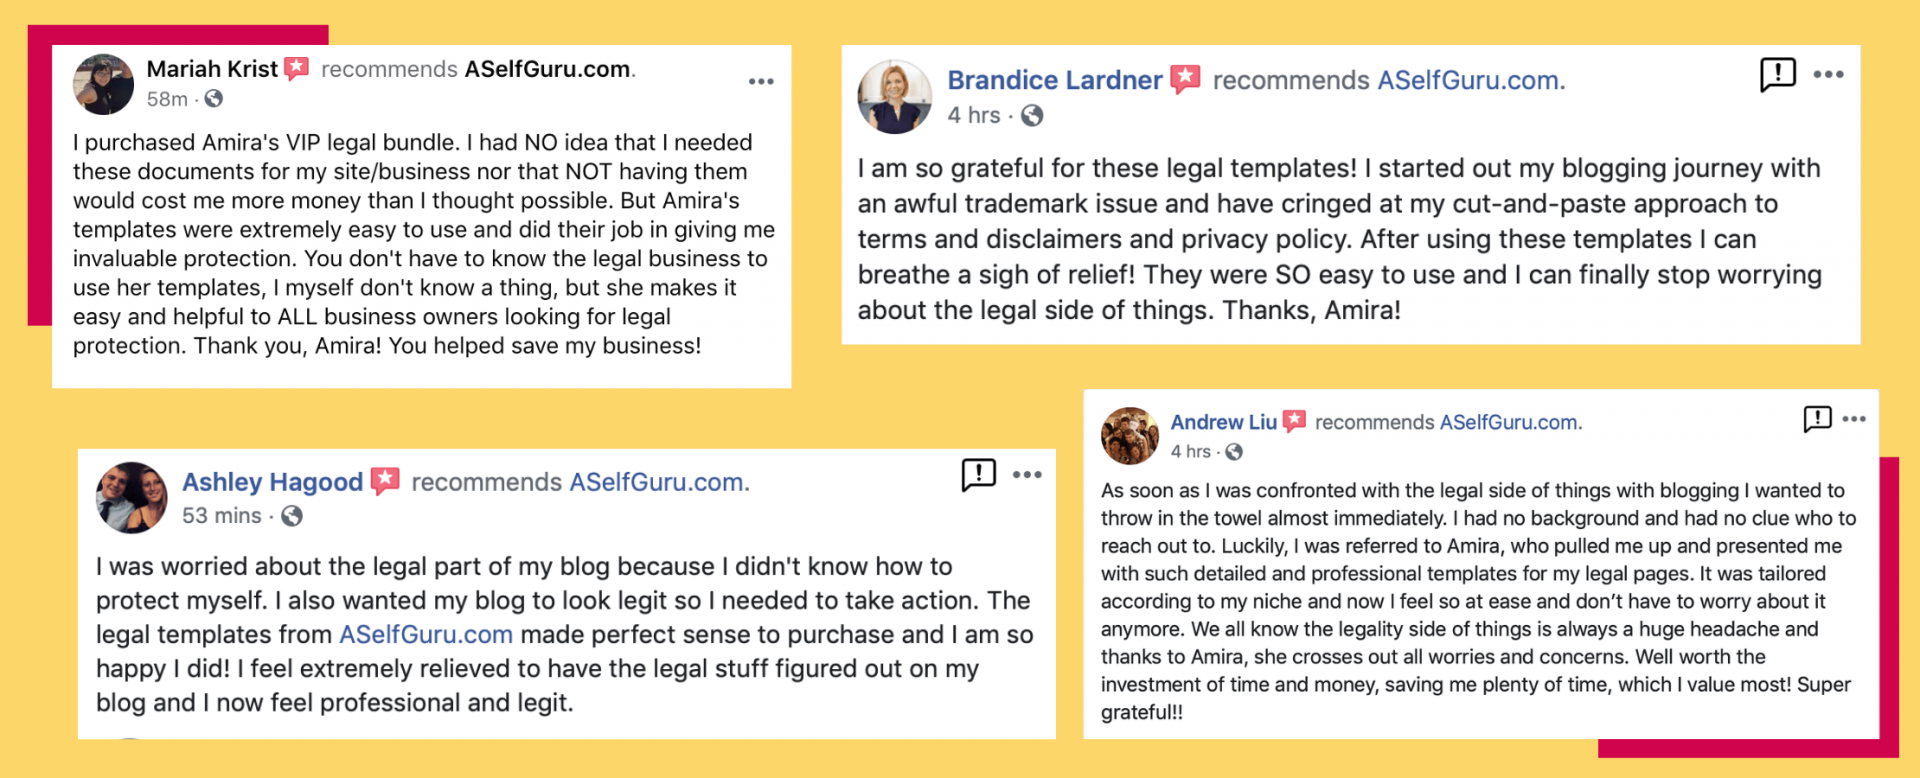1920x778 pixels.
Task: Click globe privacy icon under Mariah Krist
Action: click(x=214, y=99)
